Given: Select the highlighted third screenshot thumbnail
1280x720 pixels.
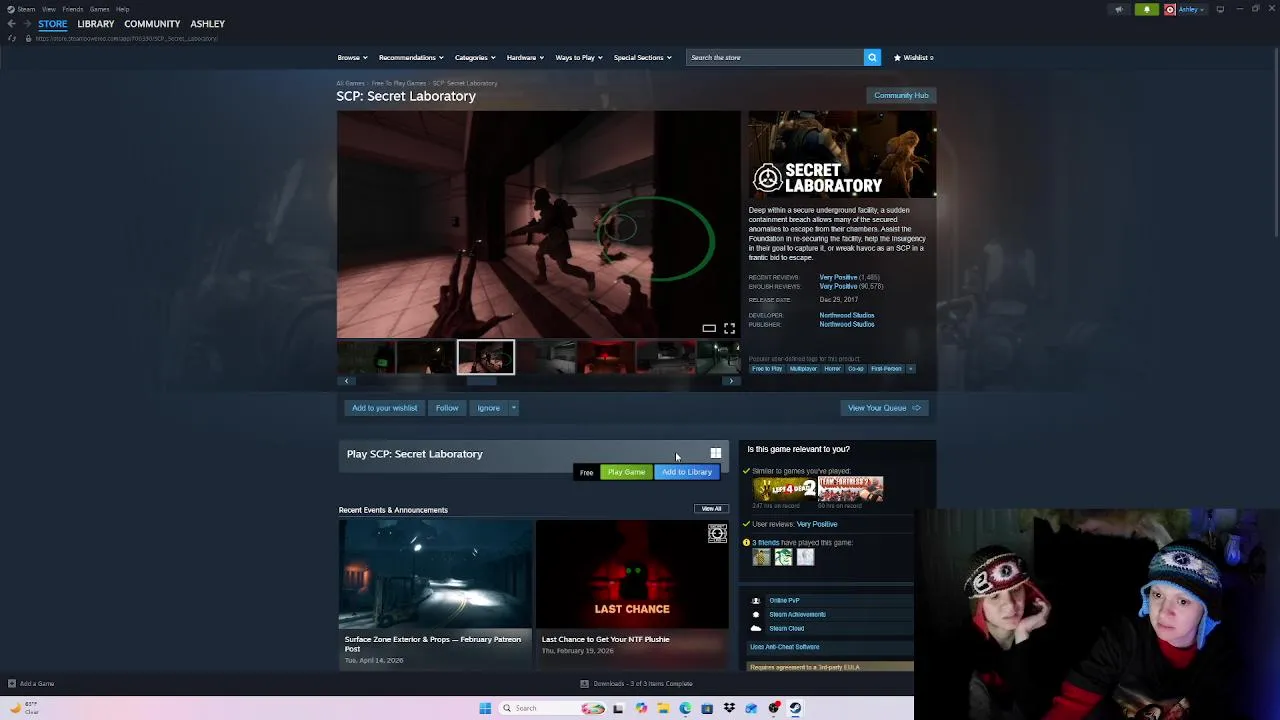Looking at the screenshot, I should 486,357.
